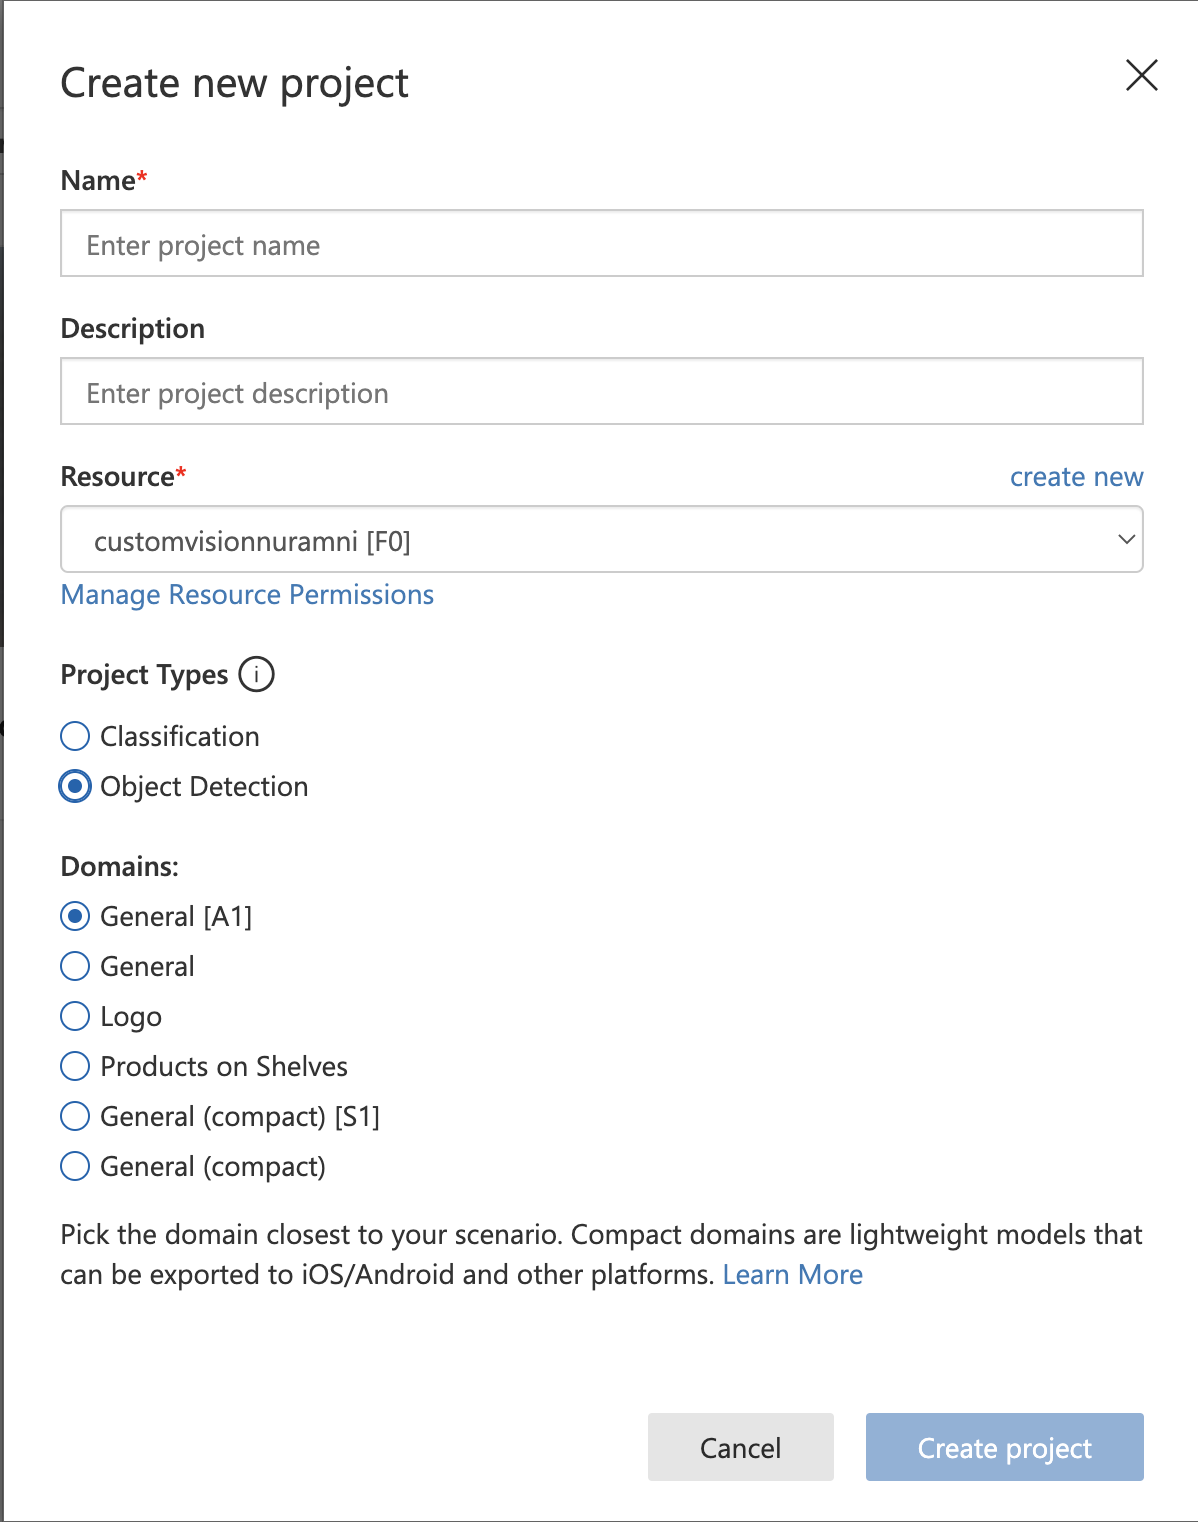Select the Logo domain
Image resolution: width=1198 pixels, height=1522 pixels.
pos(74,1016)
